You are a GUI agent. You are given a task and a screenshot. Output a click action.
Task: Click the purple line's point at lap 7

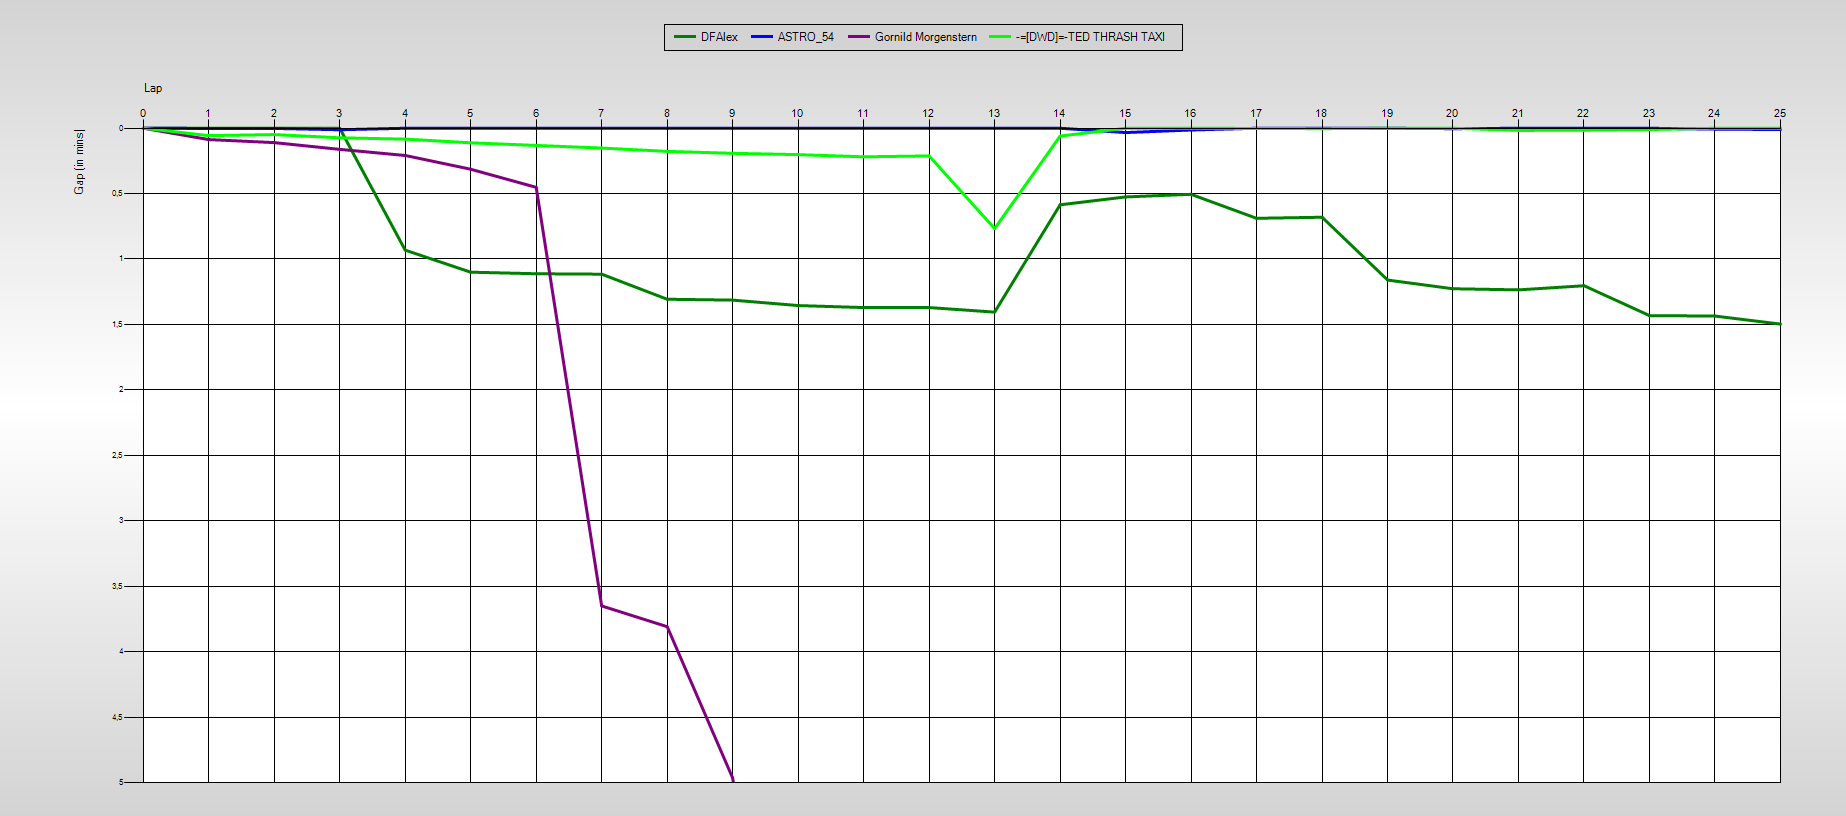point(601,605)
